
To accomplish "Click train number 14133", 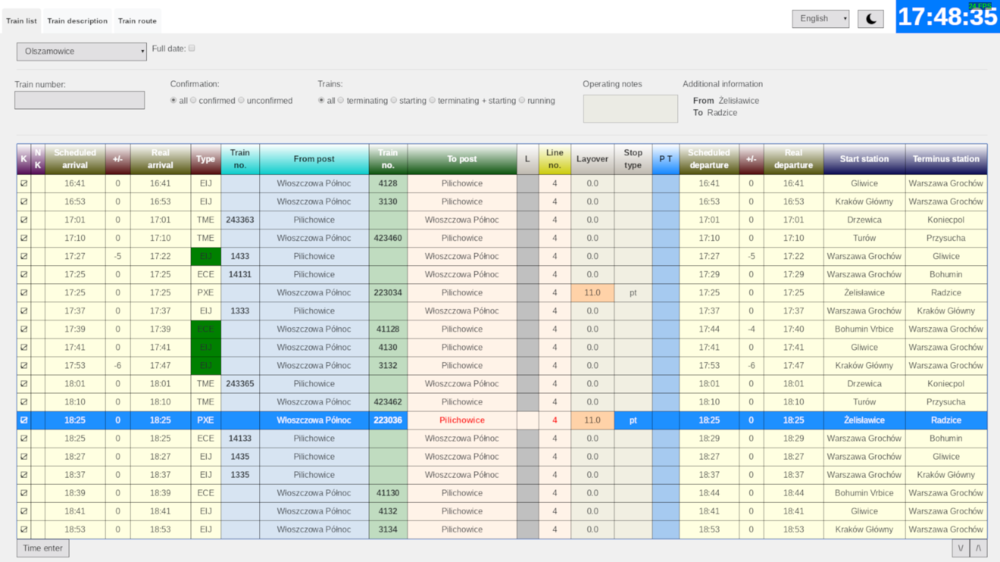I will click(x=240, y=438).
